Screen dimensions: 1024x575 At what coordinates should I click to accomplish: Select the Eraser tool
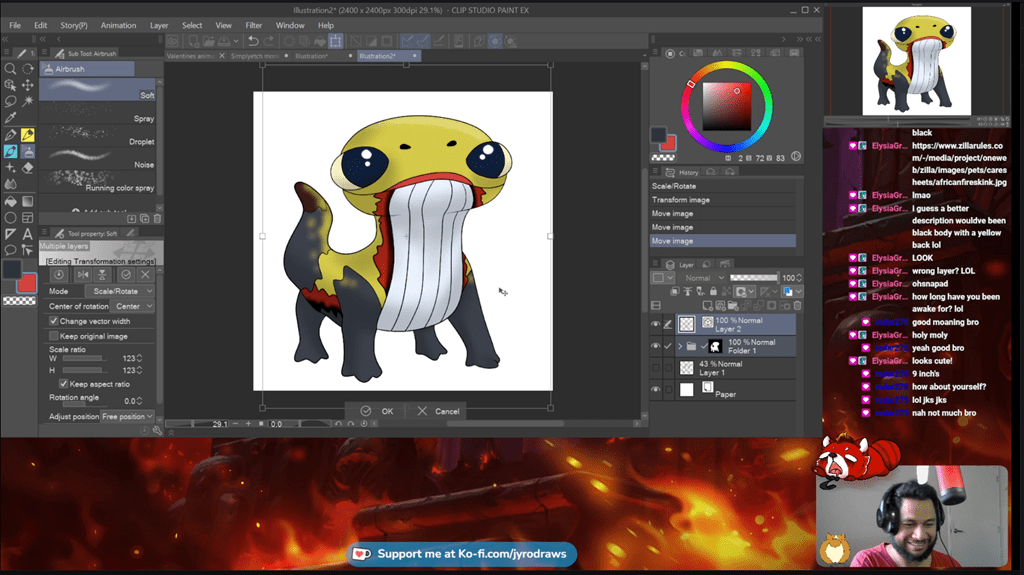tap(27, 168)
